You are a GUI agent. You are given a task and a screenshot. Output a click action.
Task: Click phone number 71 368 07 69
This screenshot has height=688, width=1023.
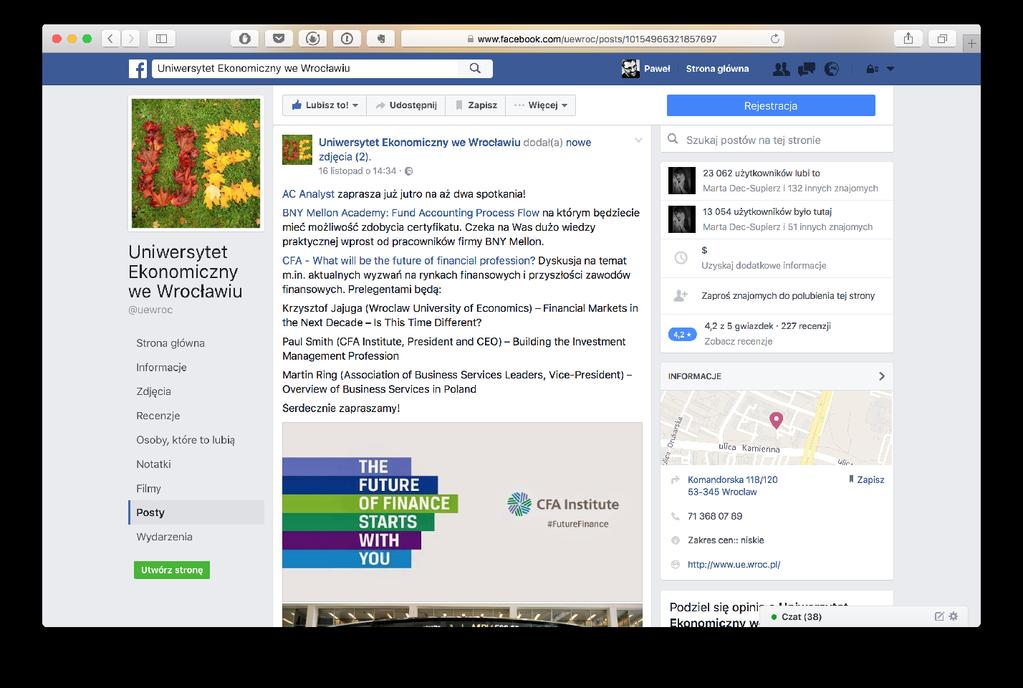coord(715,516)
